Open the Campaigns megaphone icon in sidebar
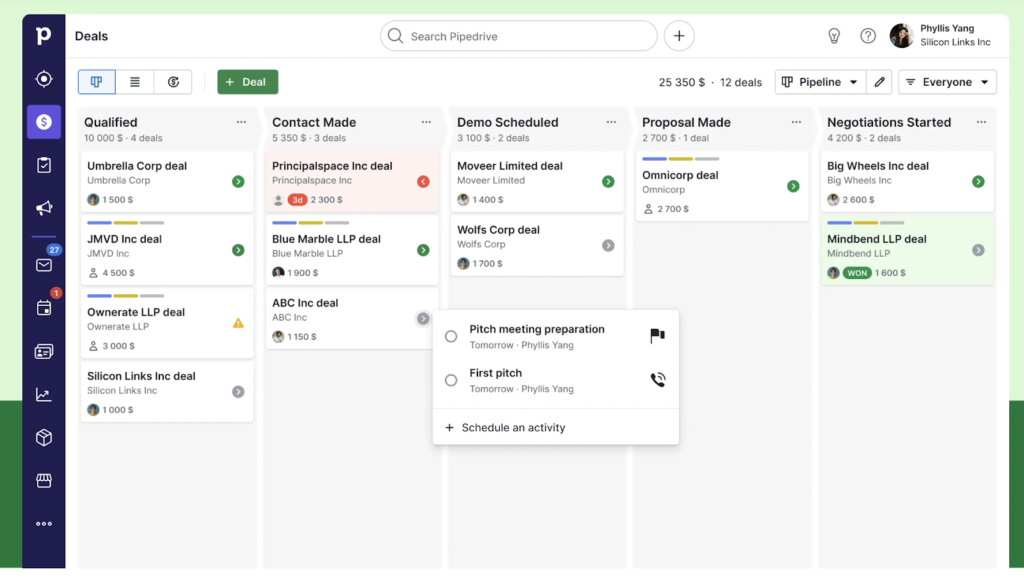Image resolution: width=1024 pixels, height=581 pixels. point(43,208)
